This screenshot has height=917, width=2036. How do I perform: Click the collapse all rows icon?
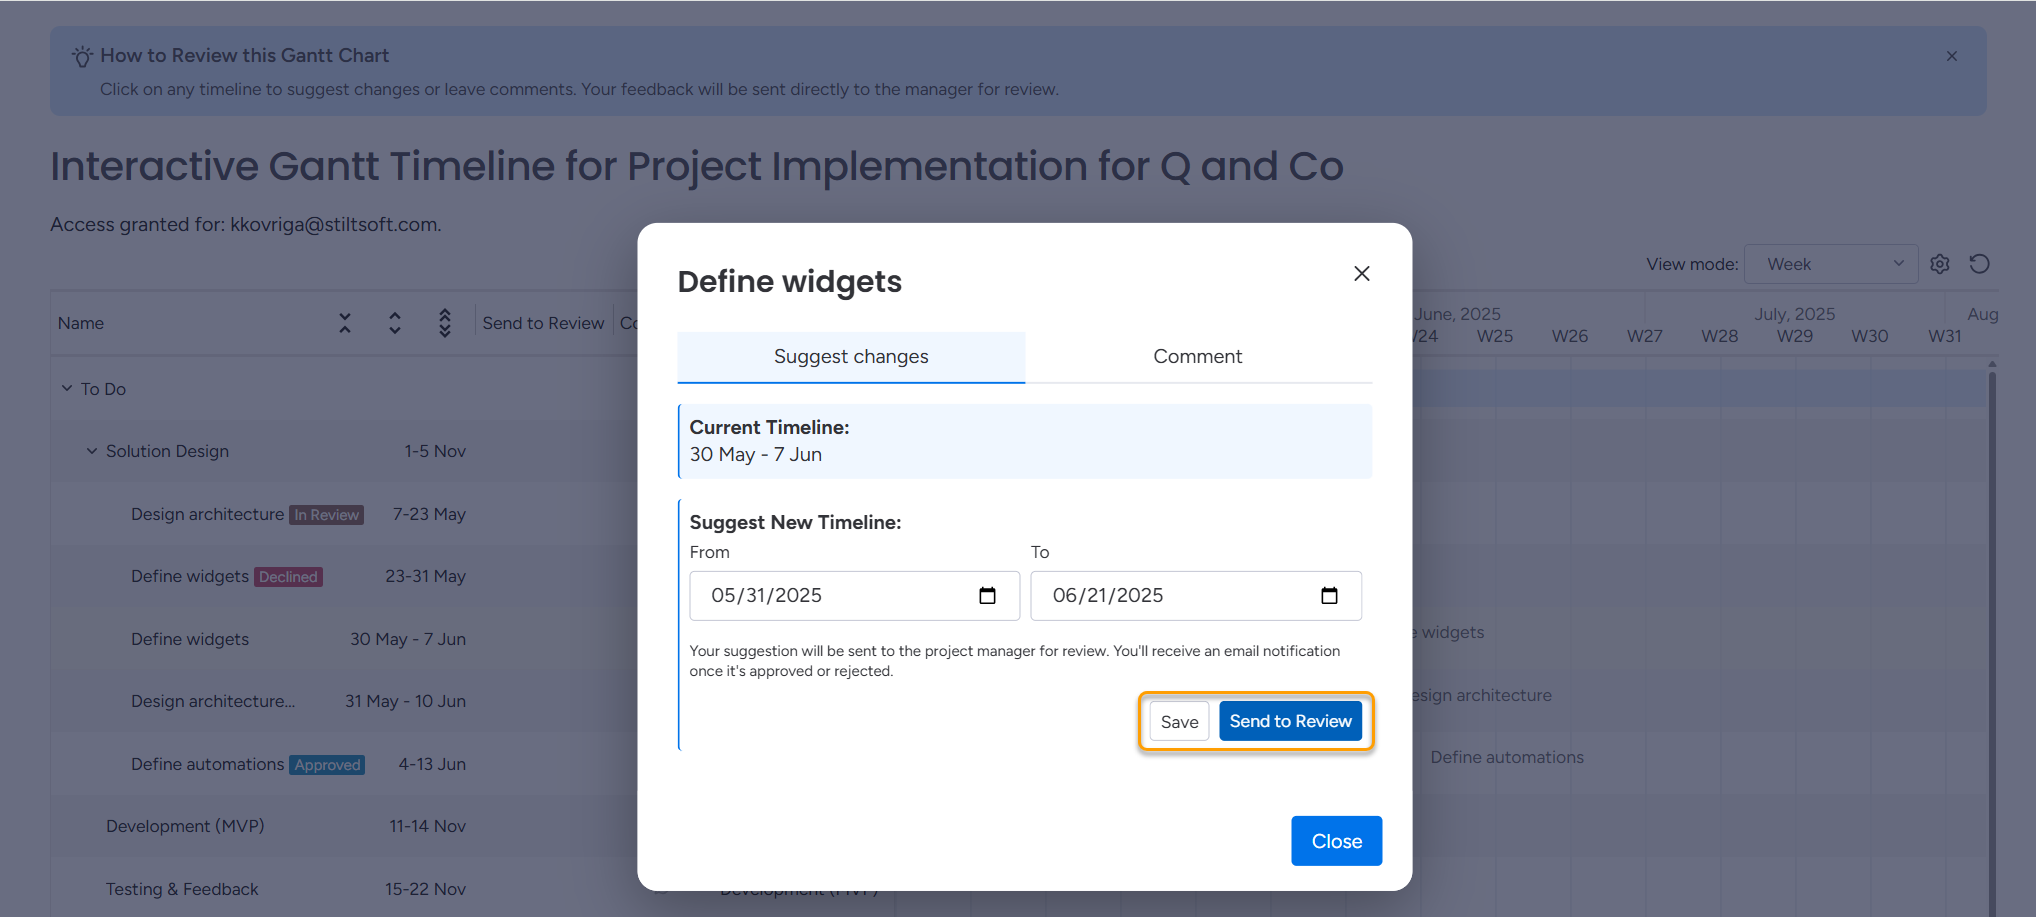click(x=345, y=323)
